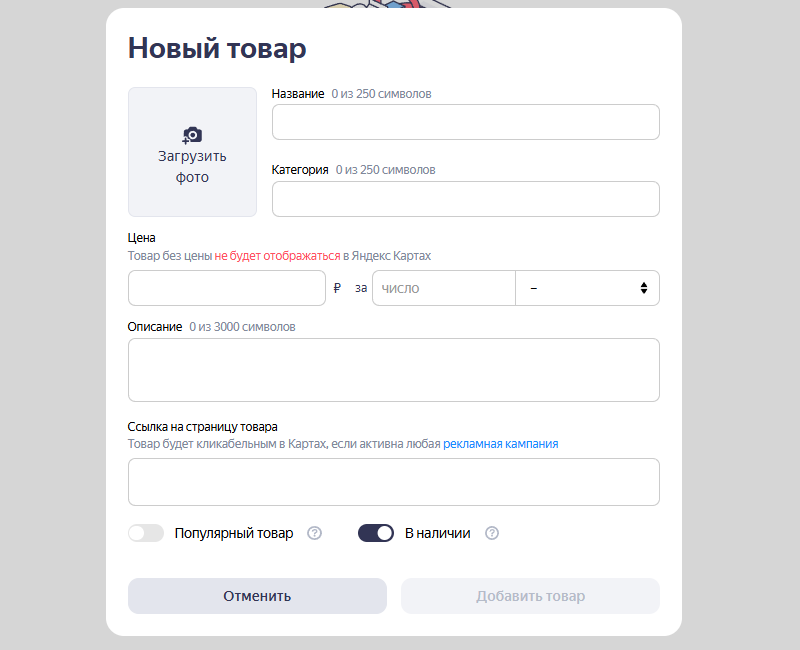Click the Описание text area
Screen dimensions: 800x650
(x=393, y=368)
